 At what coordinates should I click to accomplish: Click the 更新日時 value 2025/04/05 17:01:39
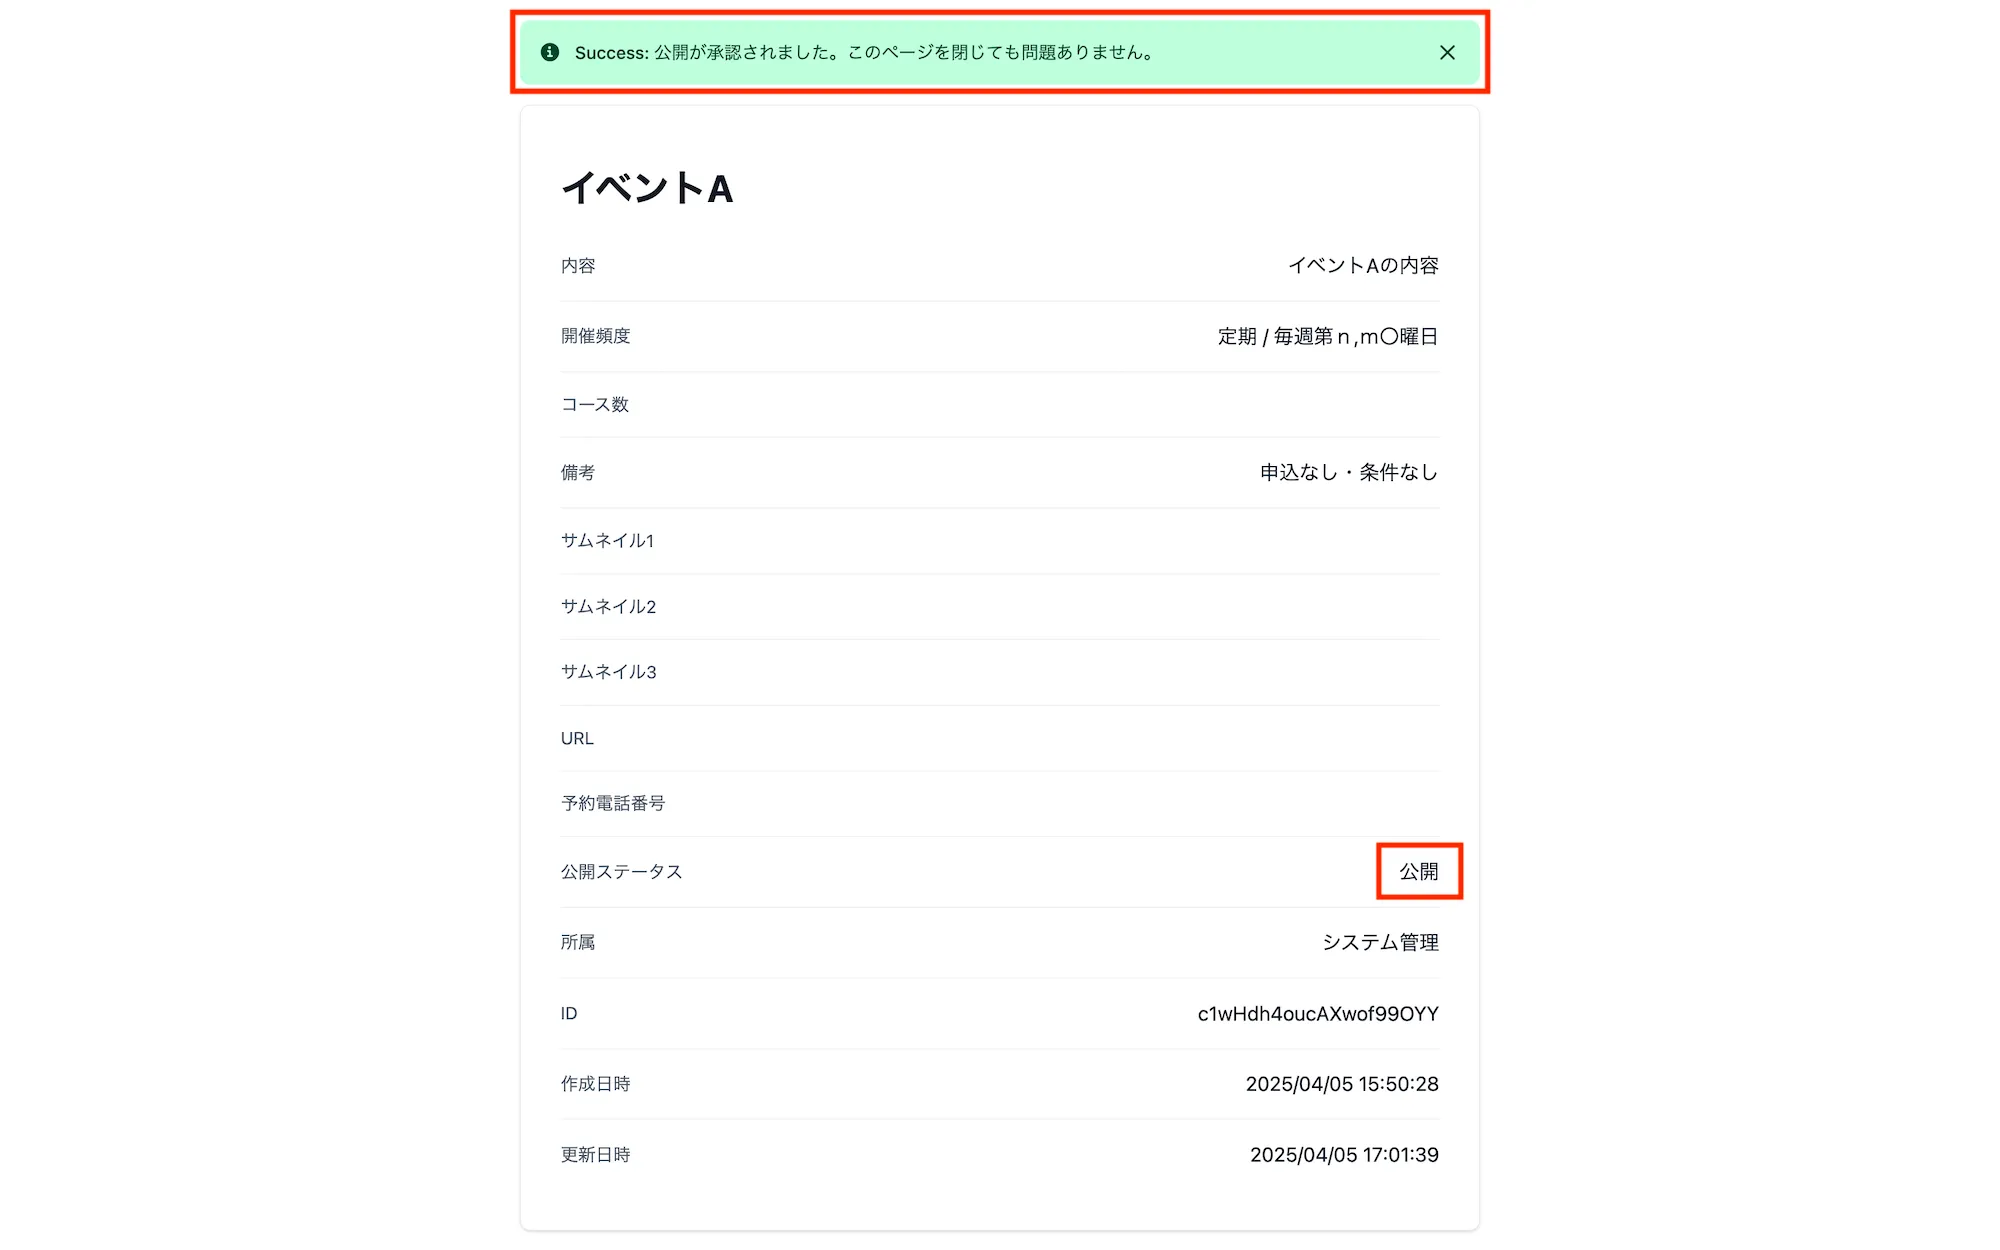pos(1345,1154)
